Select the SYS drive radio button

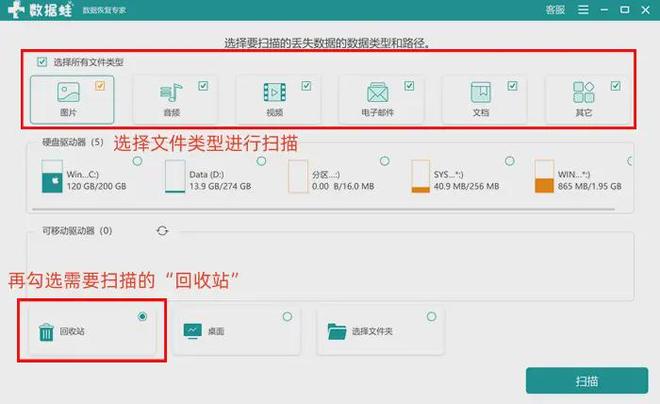click(510, 161)
